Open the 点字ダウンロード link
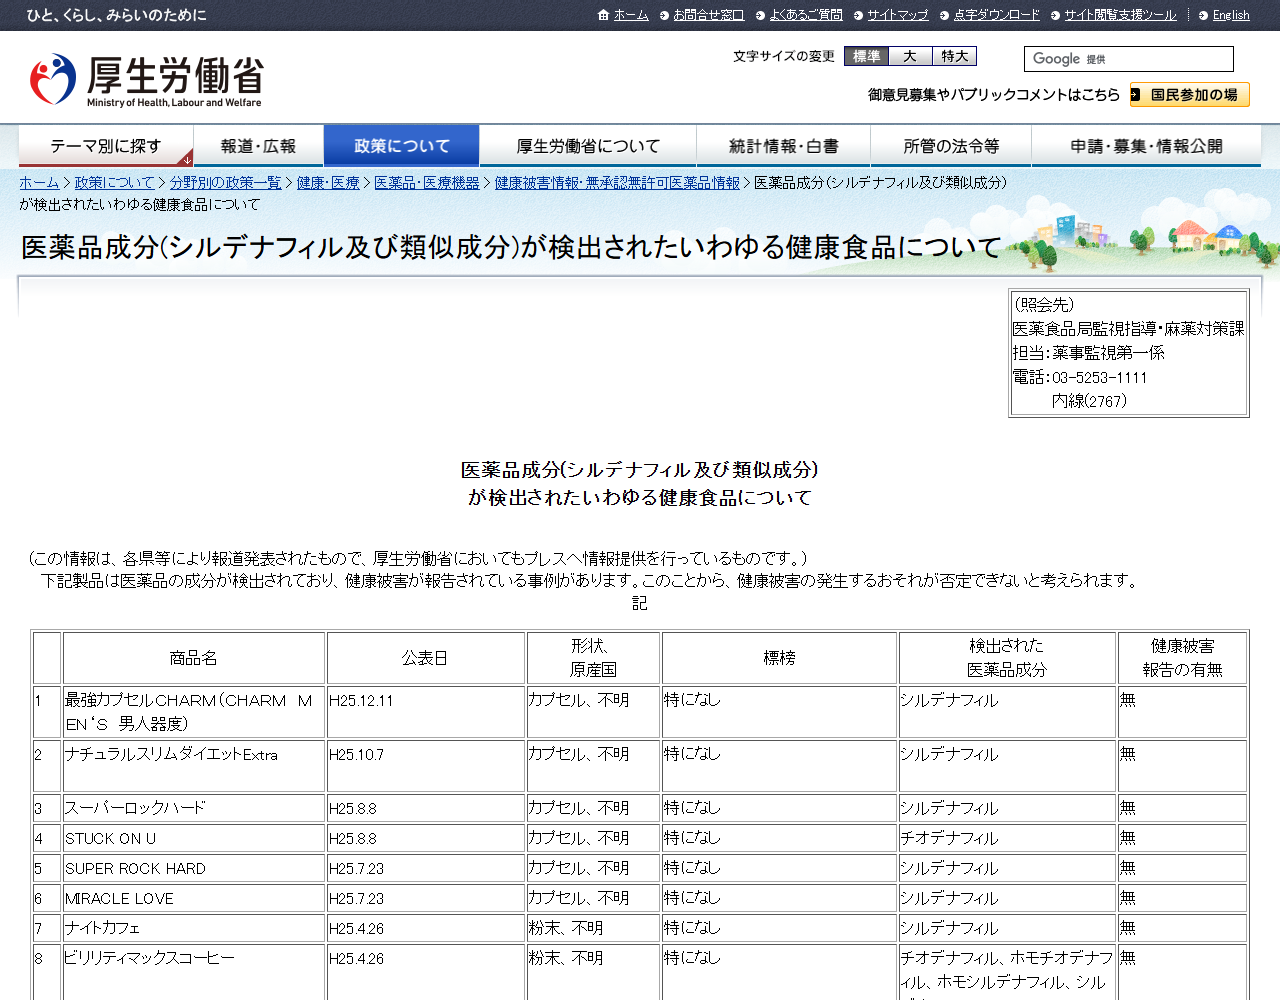This screenshot has height=1000, width=1280. pos(997,15)
